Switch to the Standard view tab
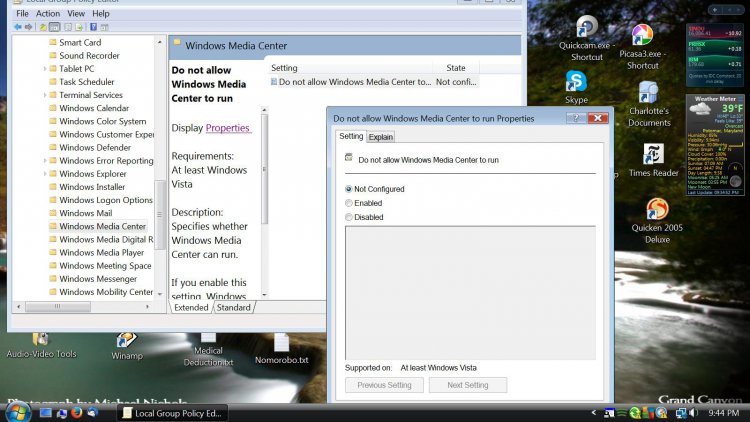Image resolution: width=750 pixels, height=422 pixels. coord(233,308)
